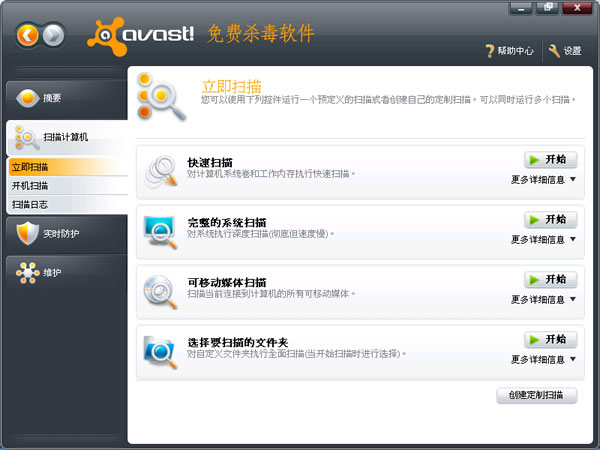Click the avast! logo icon
Screen dimensions: 600x450
coord(105,35)
